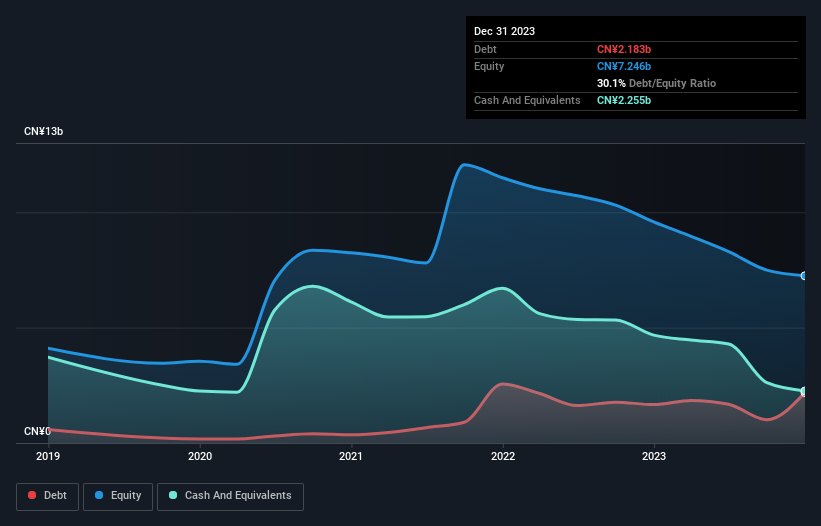Click the red Debt legend dot
This screenshot has height=526, width=821.
point(32,495)
